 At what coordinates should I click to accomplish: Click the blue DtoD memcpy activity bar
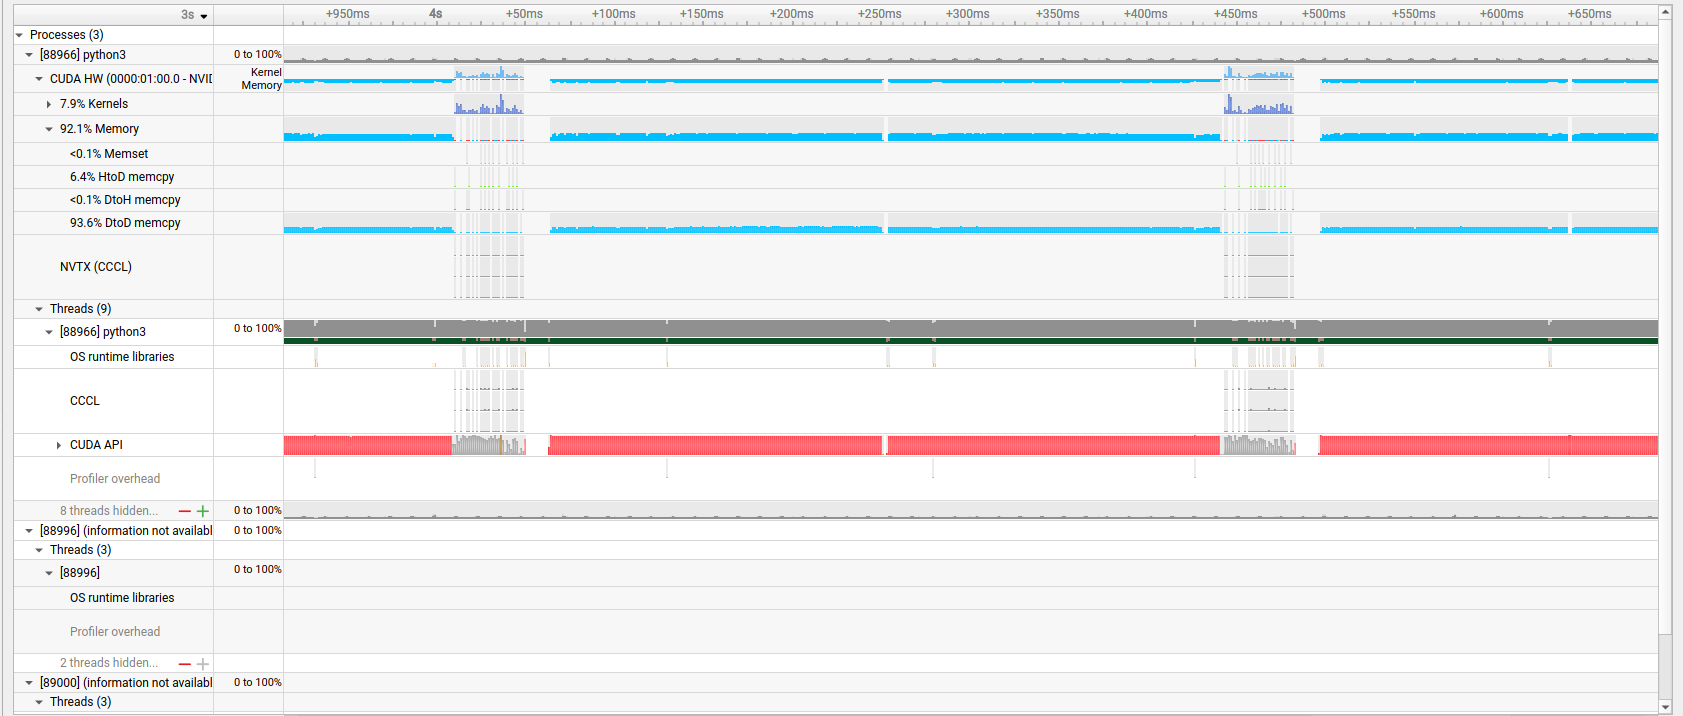(715, 230)
